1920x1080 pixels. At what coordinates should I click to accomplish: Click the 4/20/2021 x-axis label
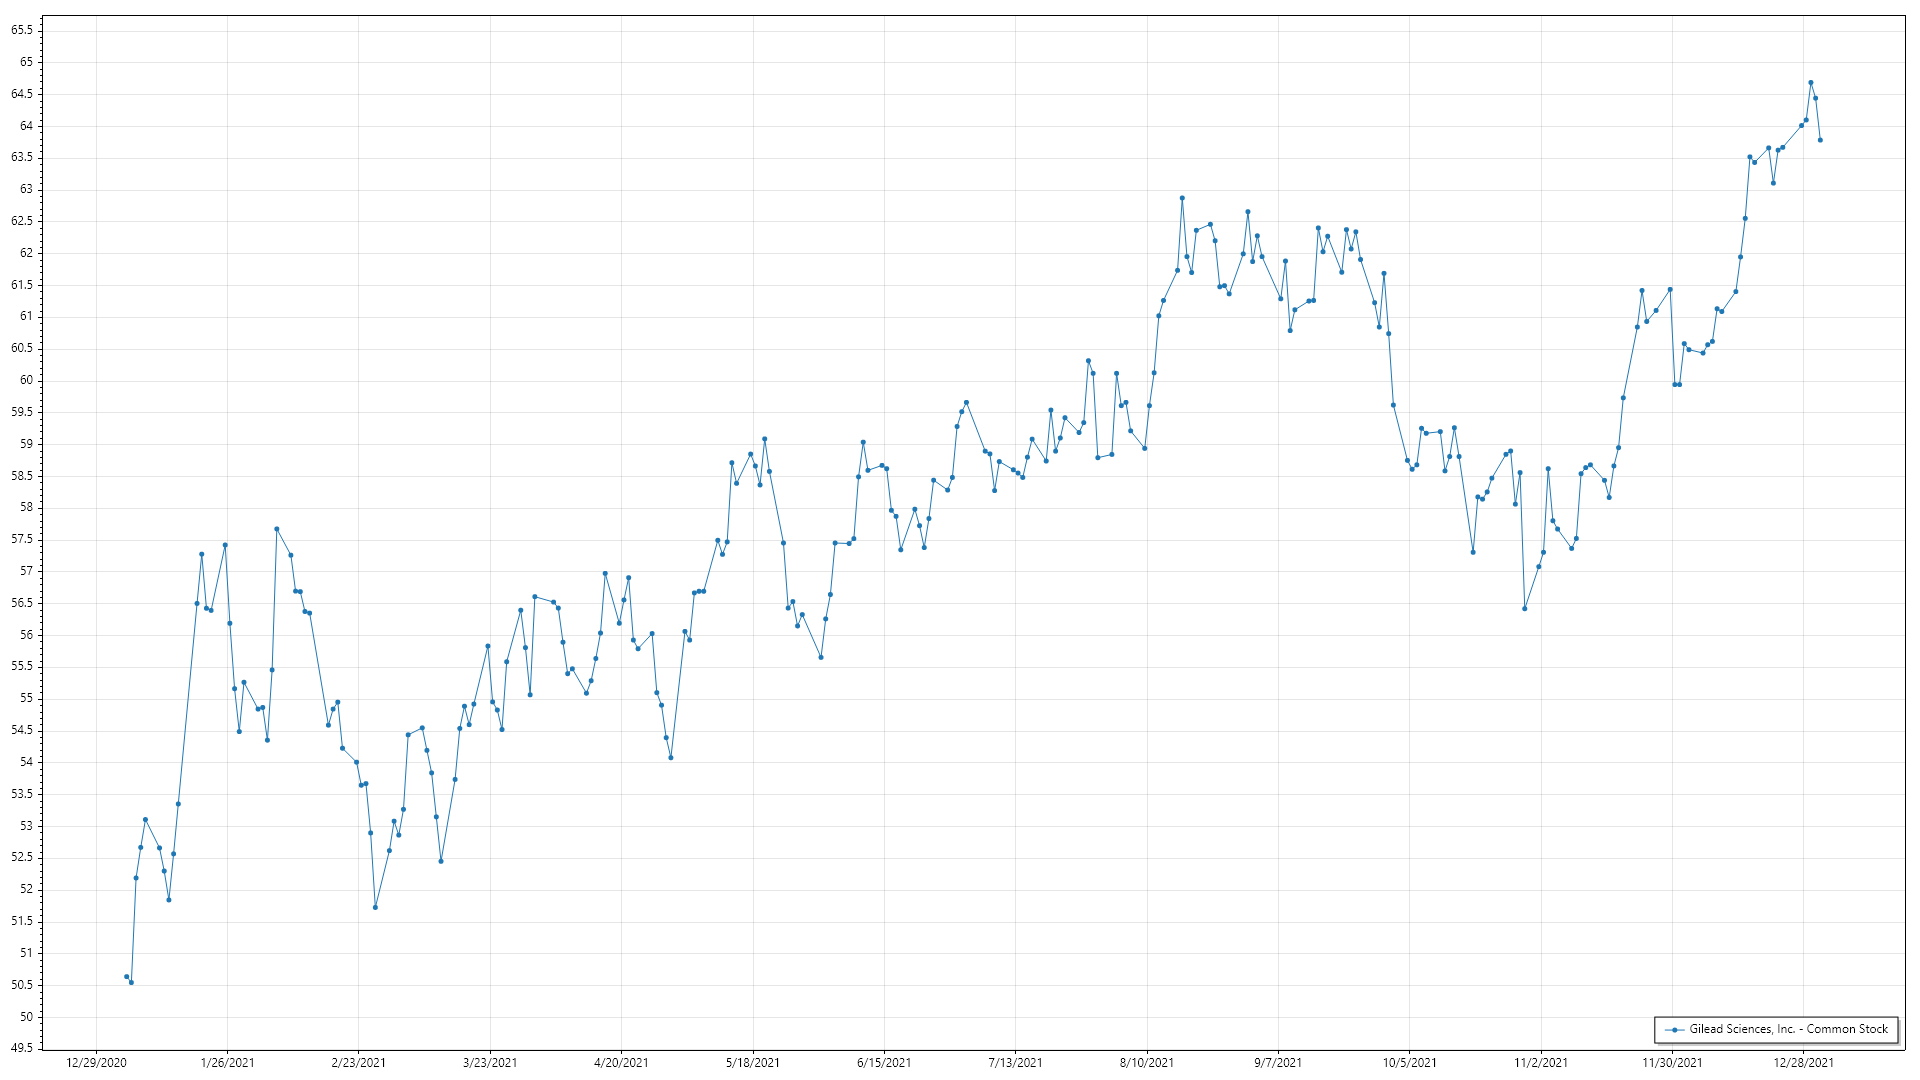pyautogui.click(x=621, y=1063)
